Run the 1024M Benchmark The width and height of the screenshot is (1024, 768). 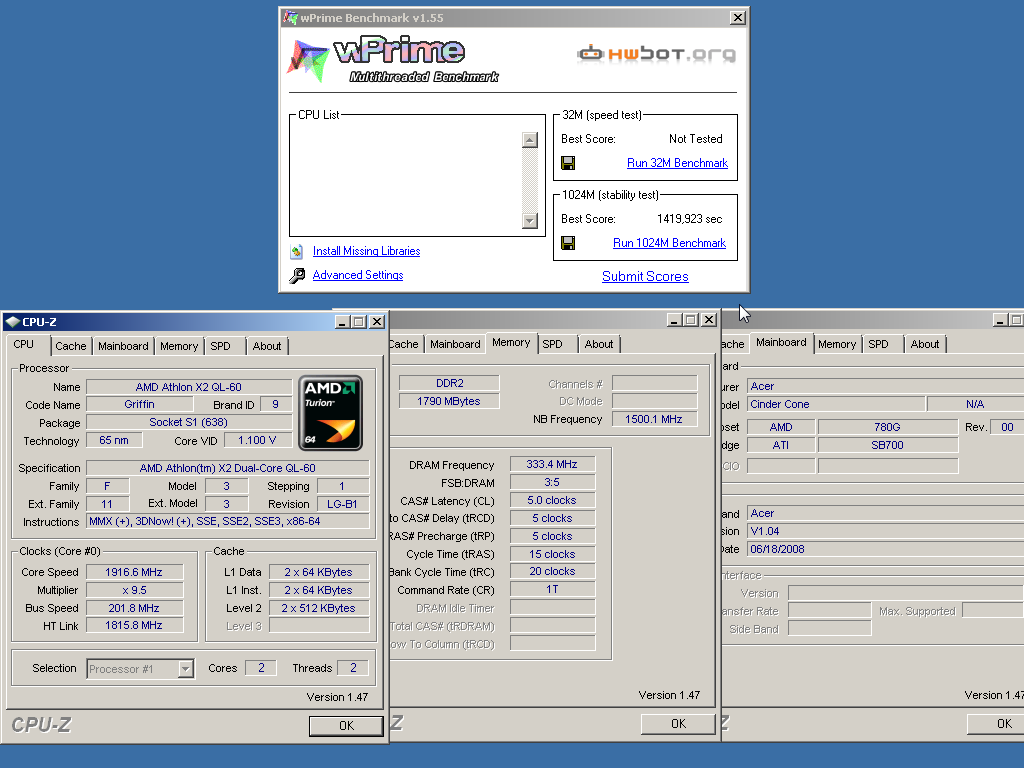click(669, 243)
